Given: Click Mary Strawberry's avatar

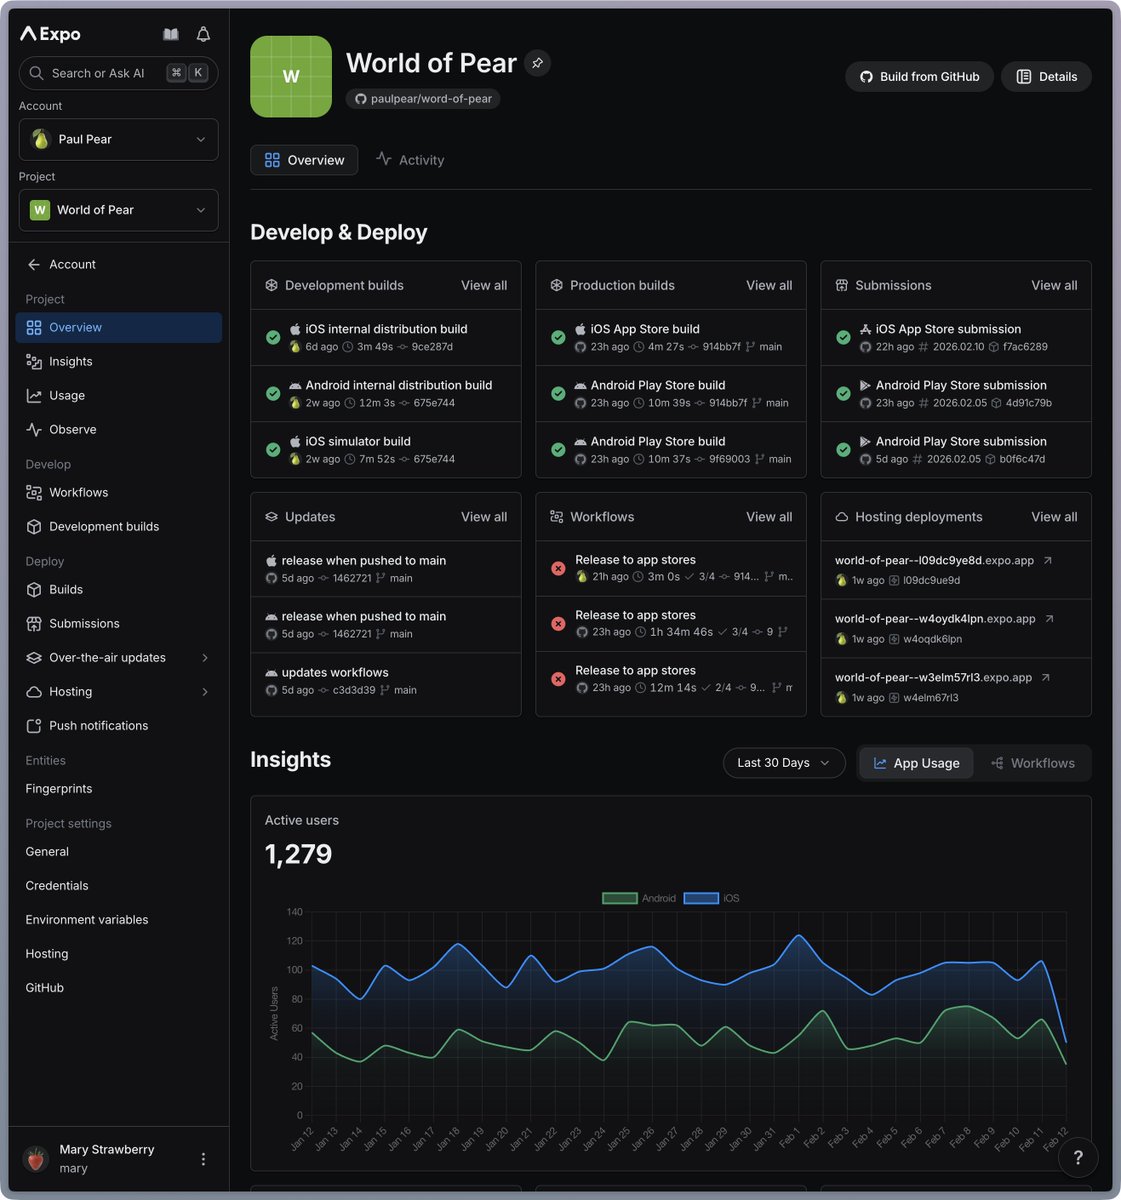Looking at the screenshot, I should 36,1159.
